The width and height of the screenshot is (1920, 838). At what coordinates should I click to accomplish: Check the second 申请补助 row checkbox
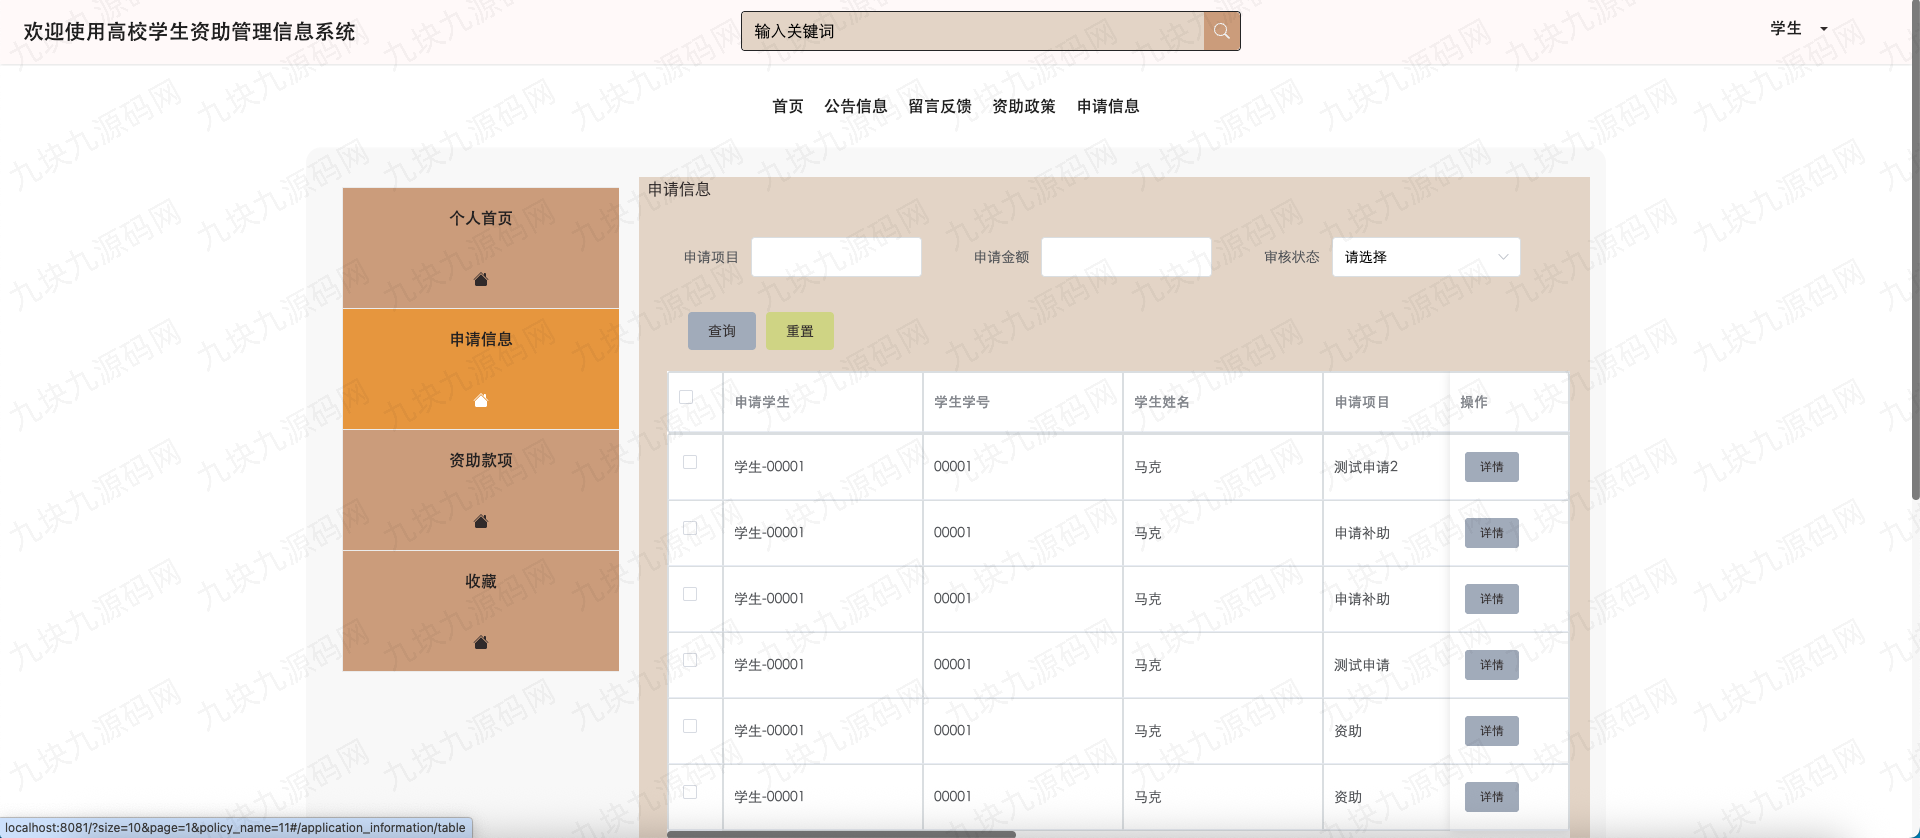pyautogui.click(x=690, y=594)
